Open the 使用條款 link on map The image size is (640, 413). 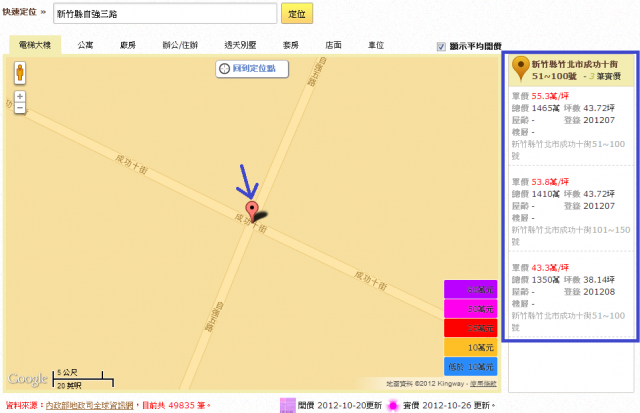click(x=483, y=384)
